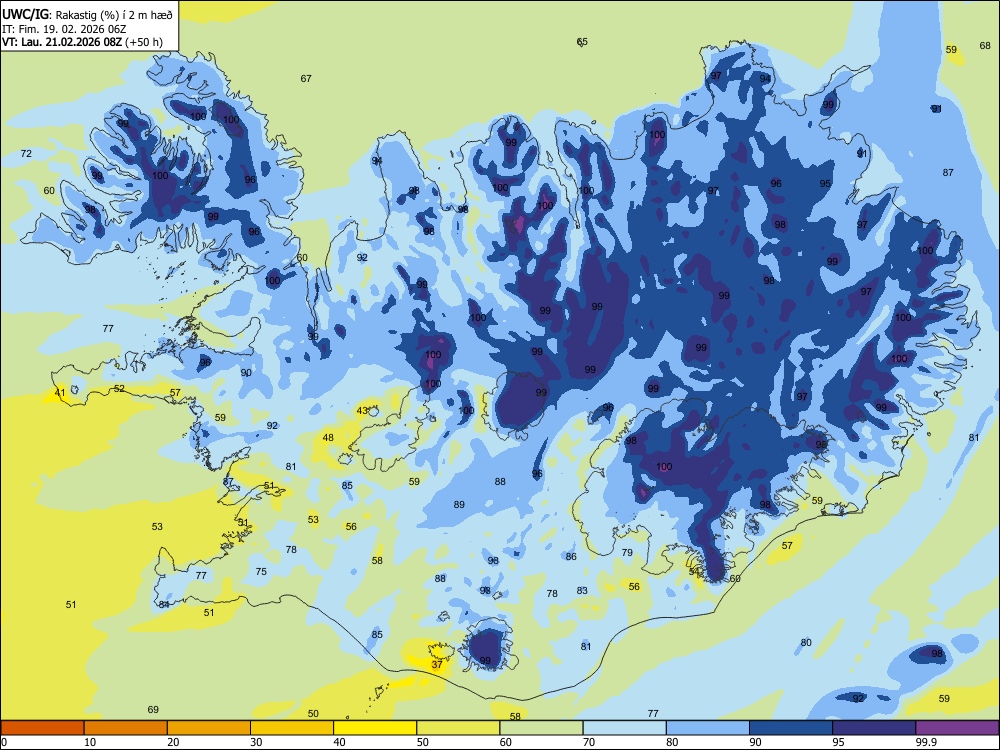Click the "43" humidity value on the map
Screen dimensions: 1000x750
coord(362,410)
